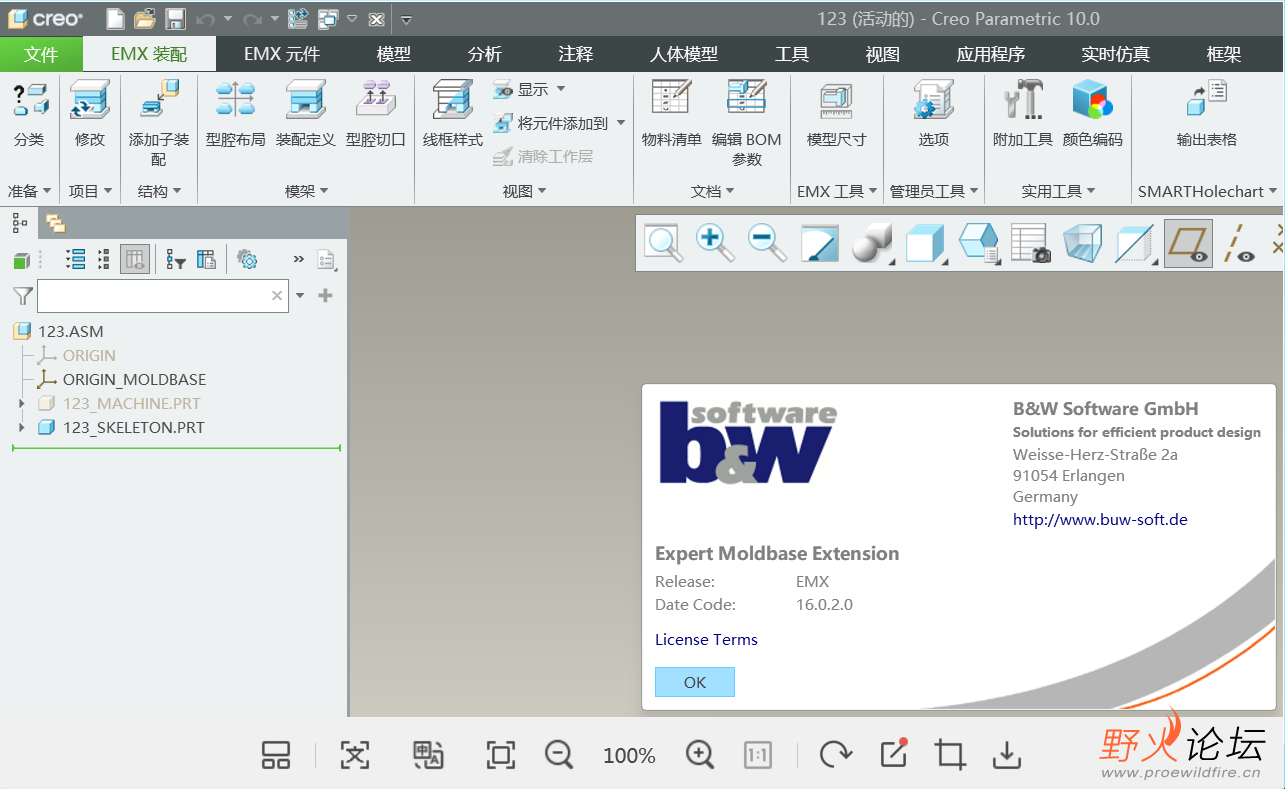This screenshot has height=789, width=1285.
Task: Click the tree filters icon
Action: tap(176, 260)
